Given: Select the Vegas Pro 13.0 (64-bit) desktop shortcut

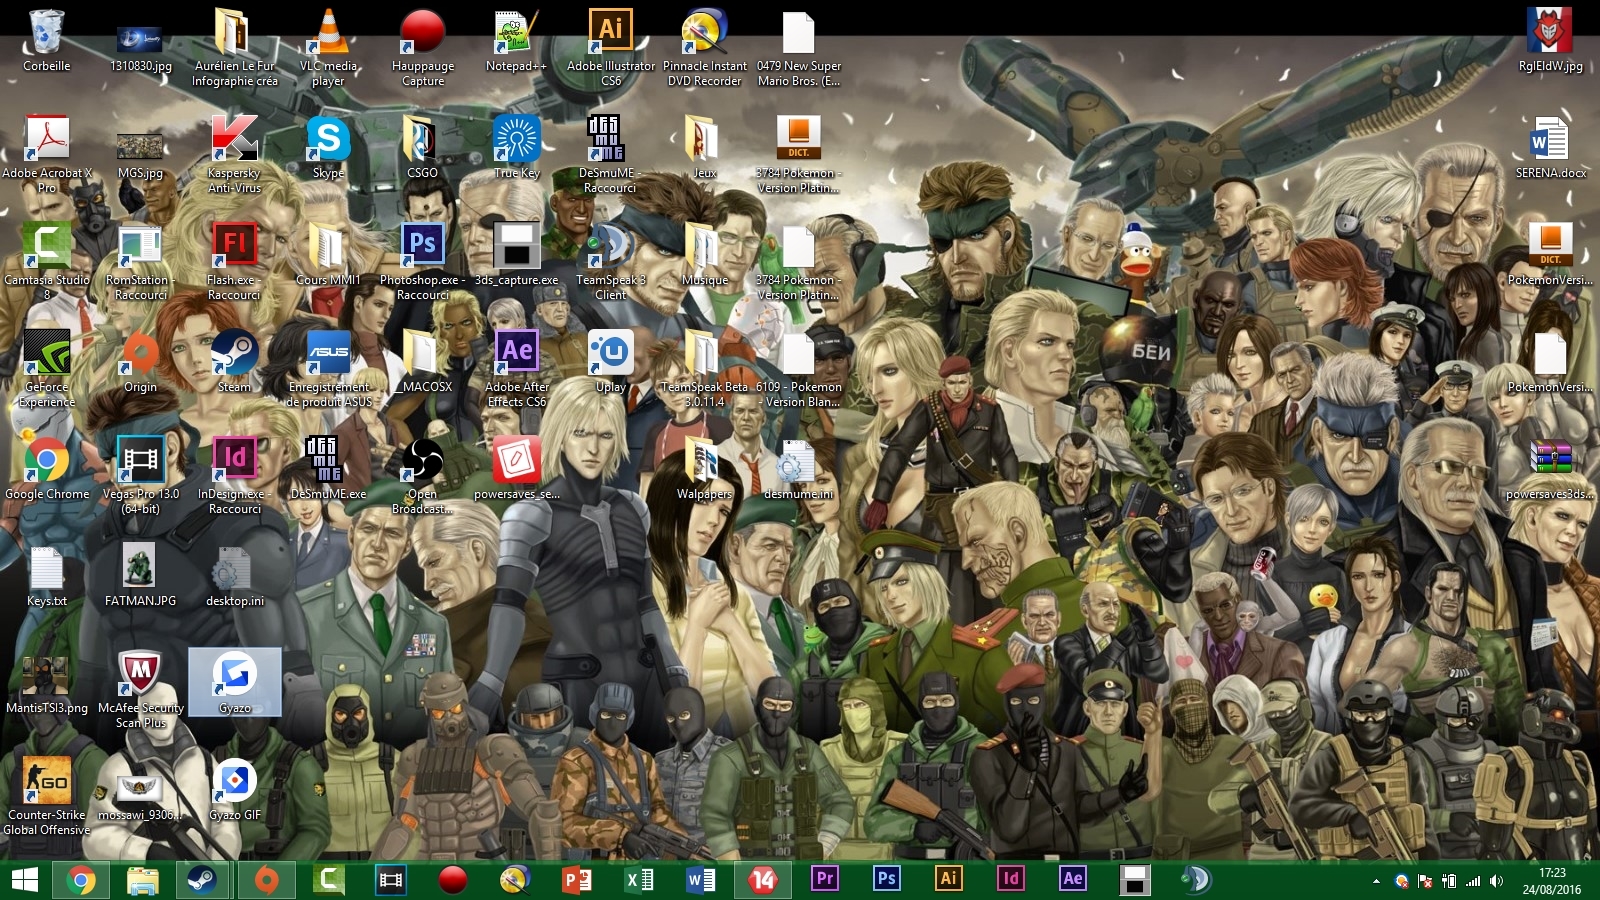Looking at the screenshot, I should pos(141,474).
